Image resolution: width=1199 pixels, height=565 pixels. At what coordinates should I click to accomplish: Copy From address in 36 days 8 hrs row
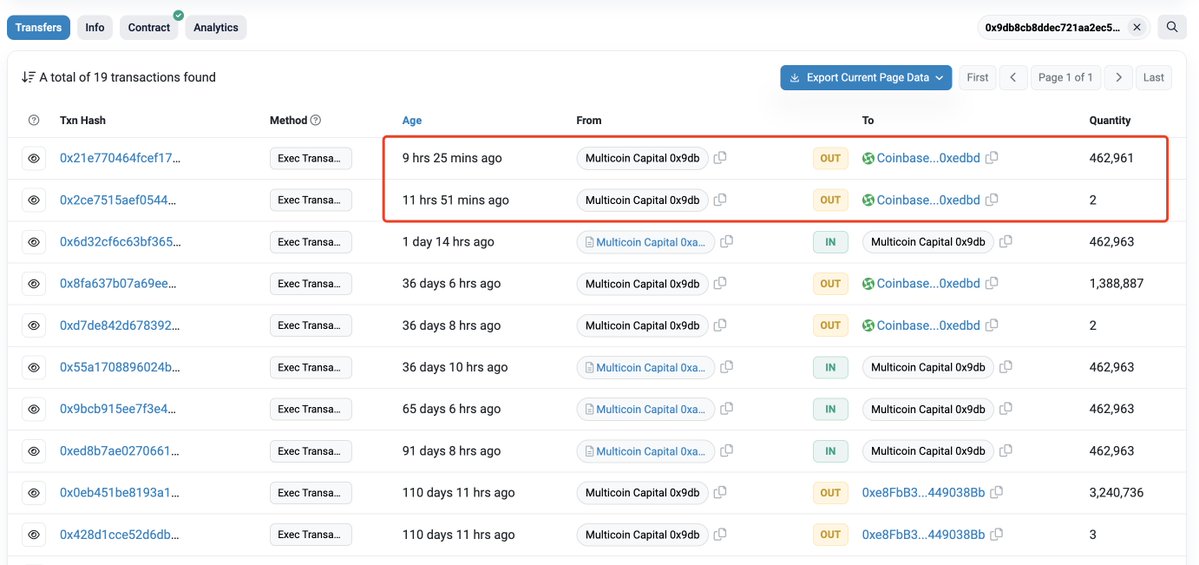coord(720,326)
